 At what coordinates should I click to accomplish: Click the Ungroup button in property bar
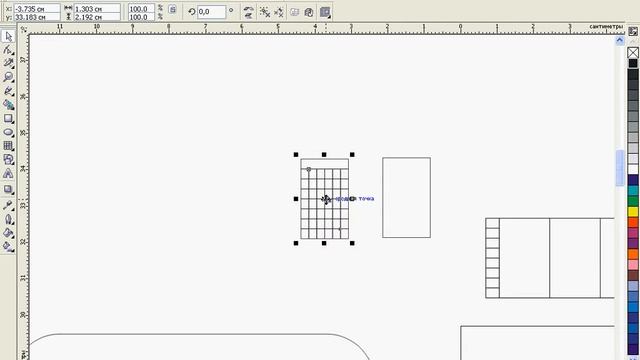tap(264, 12)
